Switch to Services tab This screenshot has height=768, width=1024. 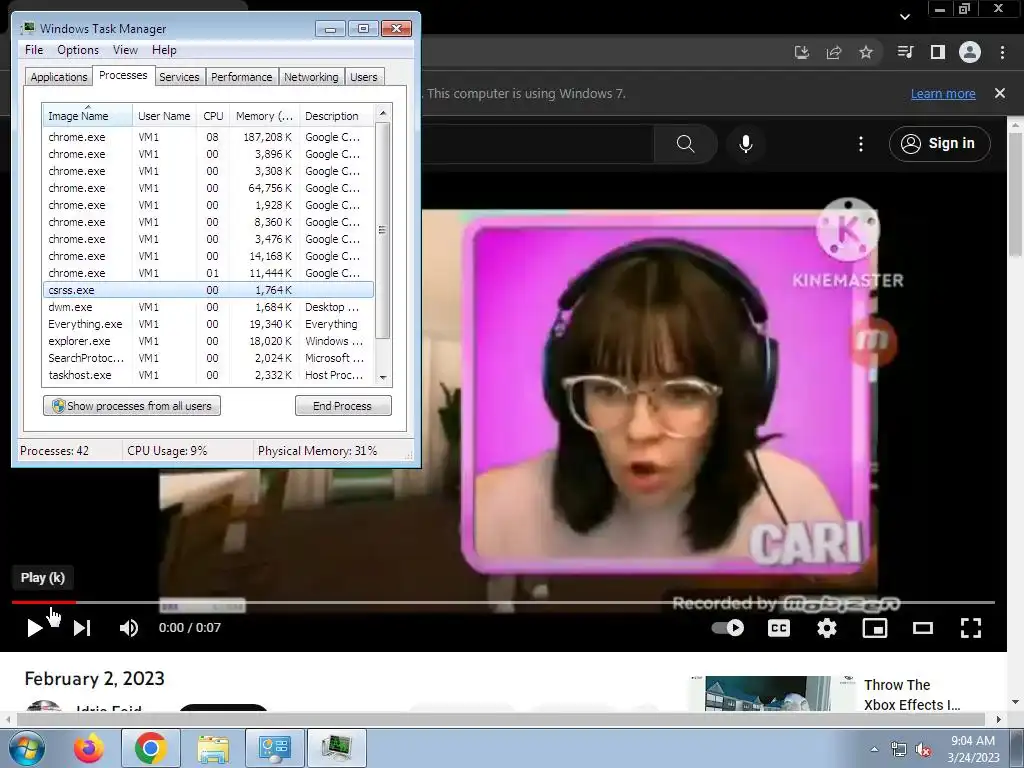179,77
